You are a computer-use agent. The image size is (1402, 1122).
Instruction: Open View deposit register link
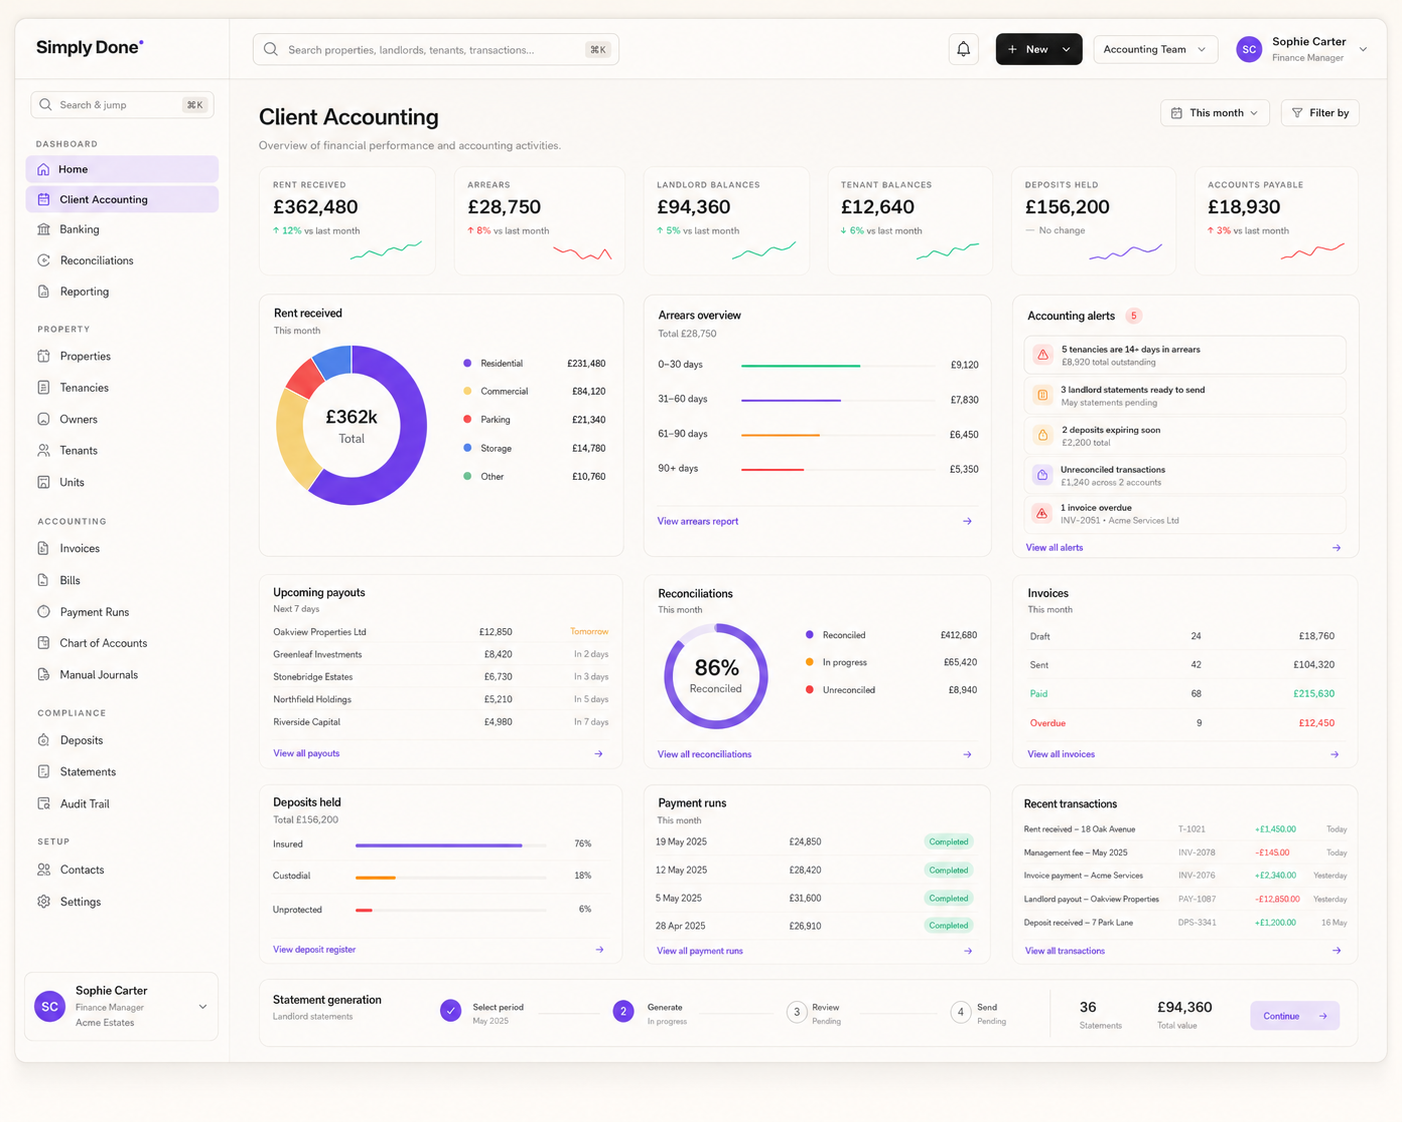[314, 949]
